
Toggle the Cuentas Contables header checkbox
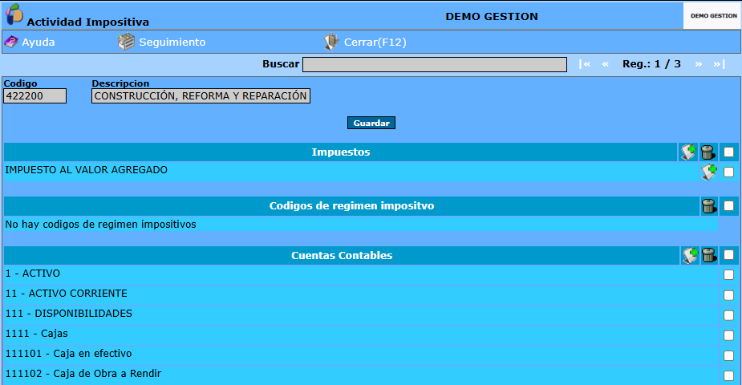(x=729, y=255)
